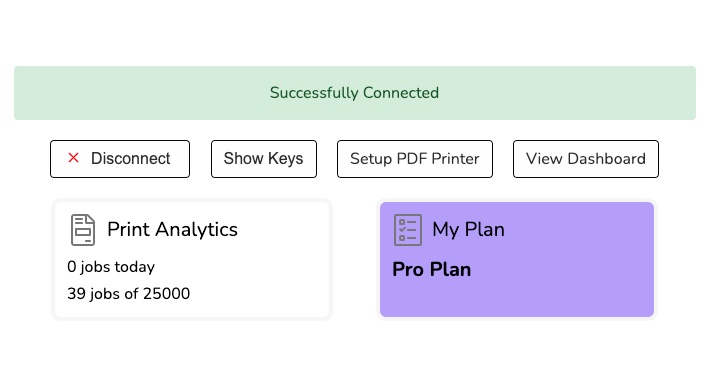711x370 pixels.
Task: Click the red X disconnect icon
Action: pyautogui.click(x=73, y=158)
